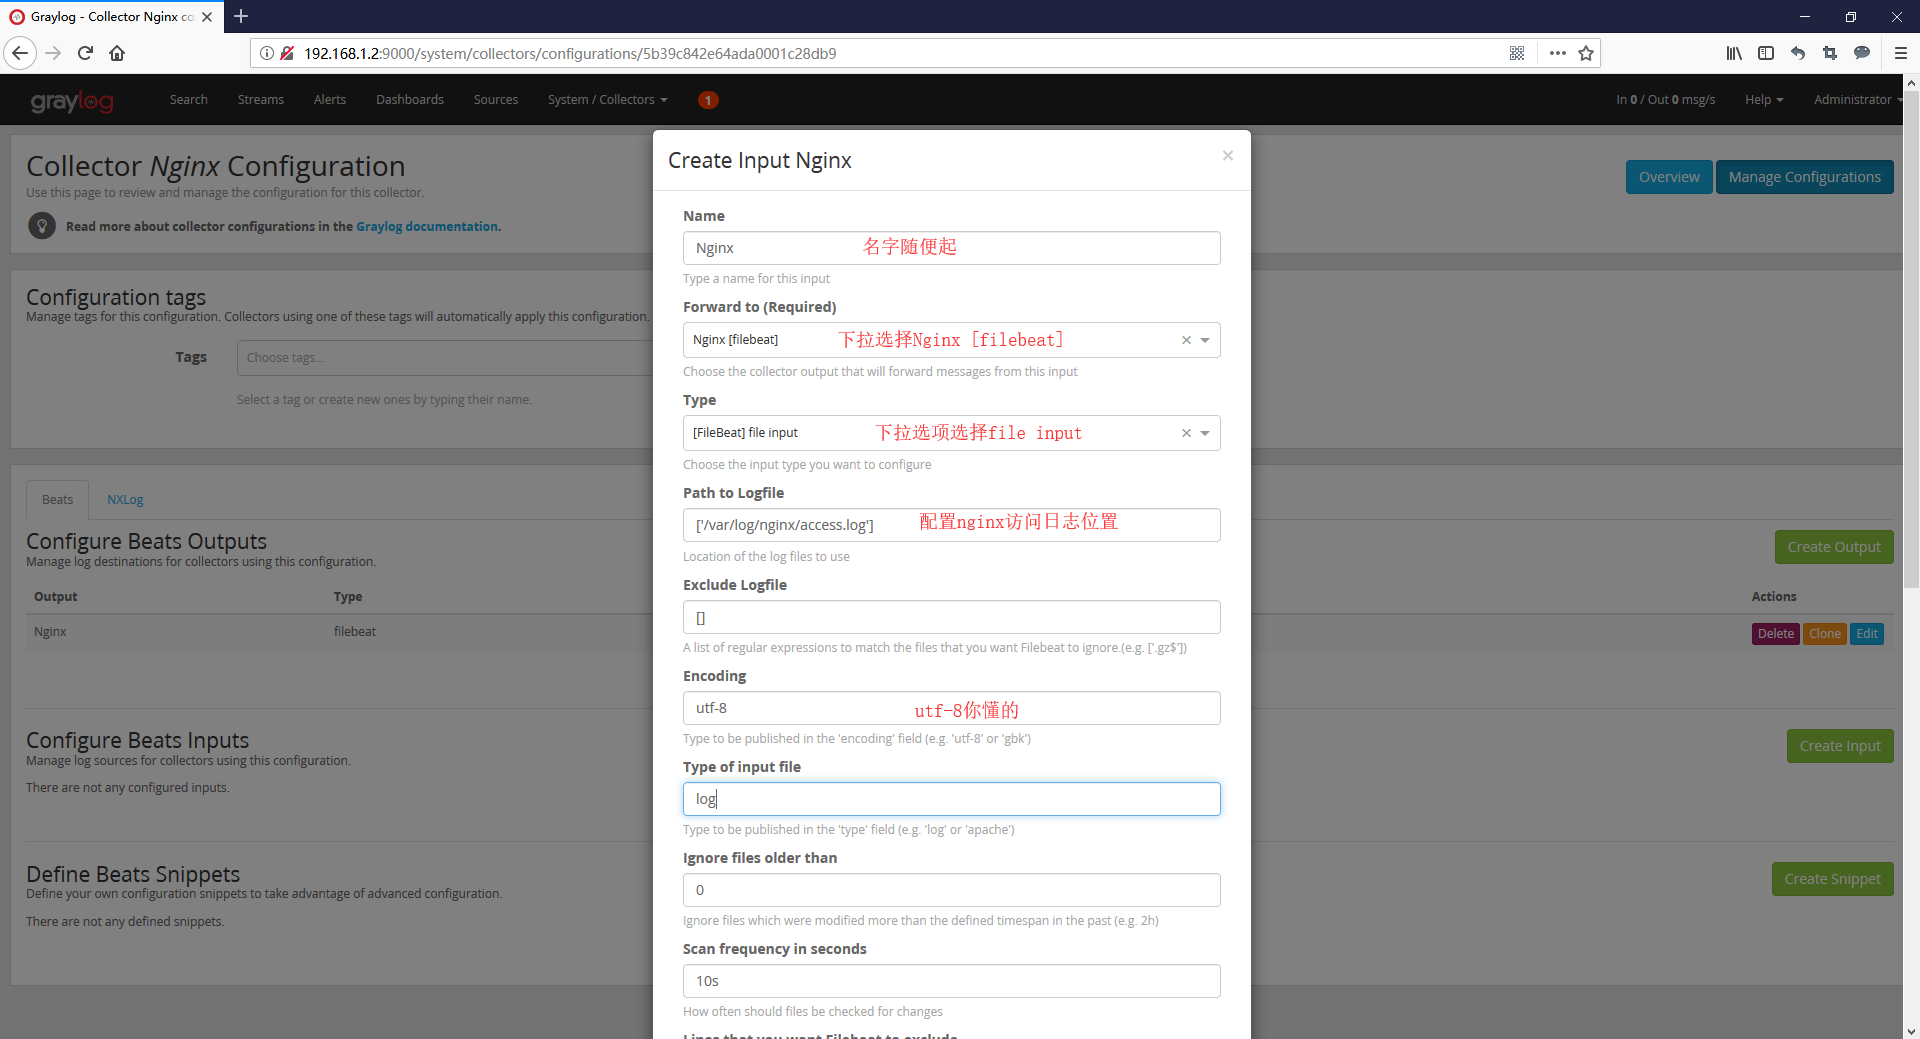Expand the Forward to dropdown arrow
Viewport: 1920px width, 1039px height.
(1206, 340)
